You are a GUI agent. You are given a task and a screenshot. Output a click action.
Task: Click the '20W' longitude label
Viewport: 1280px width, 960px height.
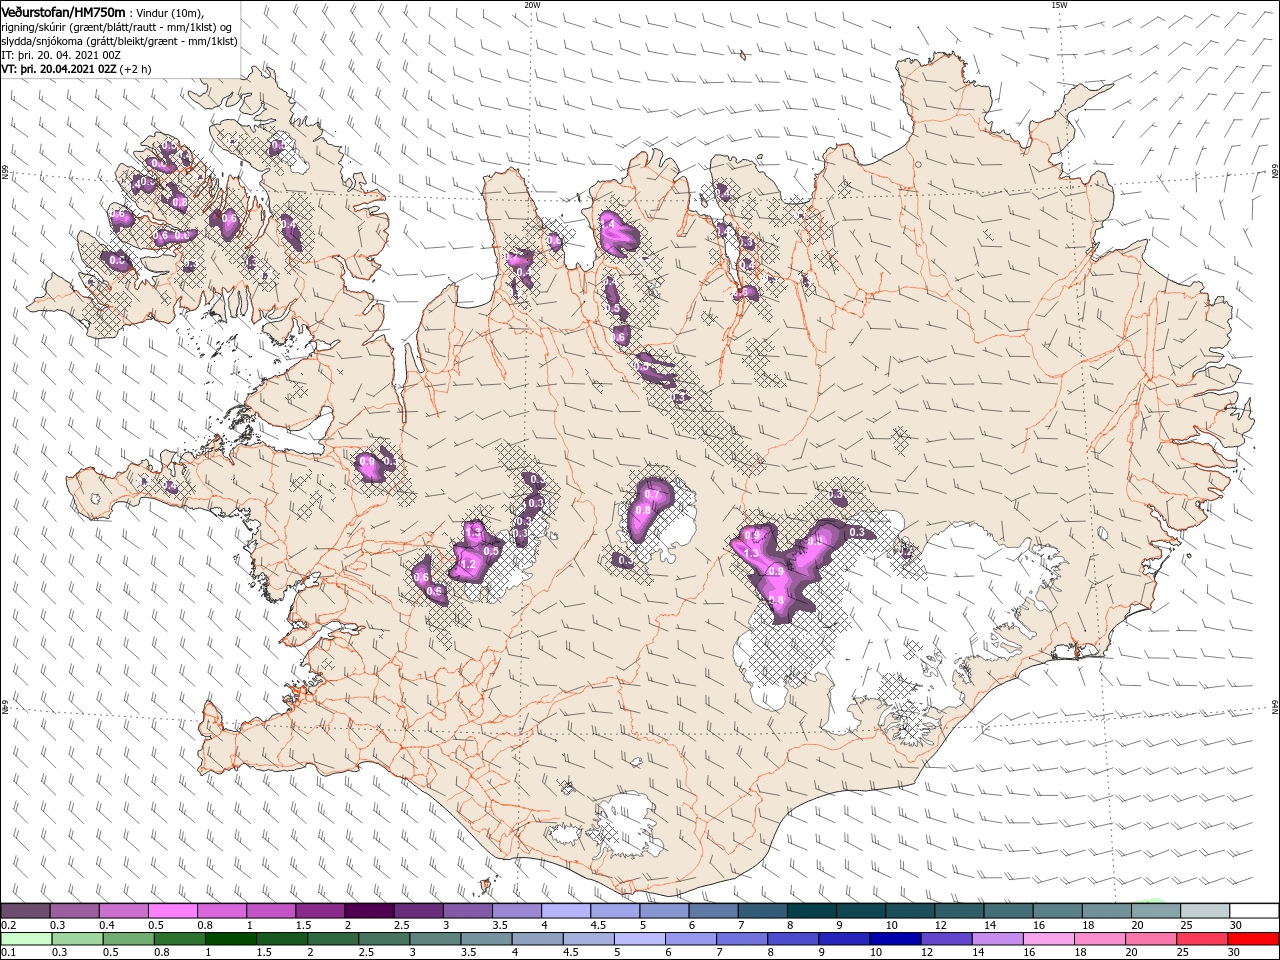[532, 5]
